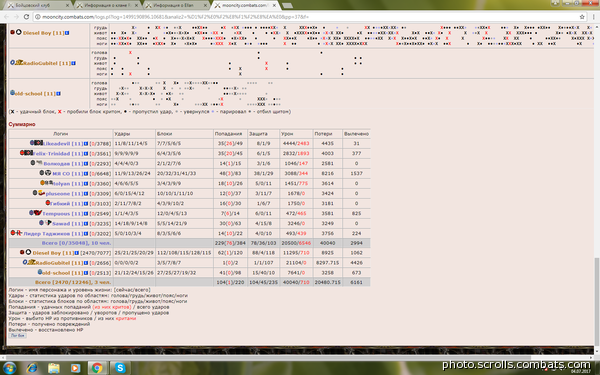
Task: Click the vertical page scrollbar thumb
Action: pos(597,301)
